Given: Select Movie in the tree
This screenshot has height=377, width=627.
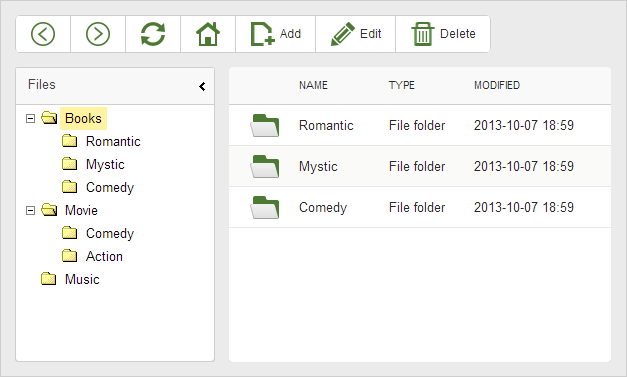Looking at the screenshot, I should (81, 210).
